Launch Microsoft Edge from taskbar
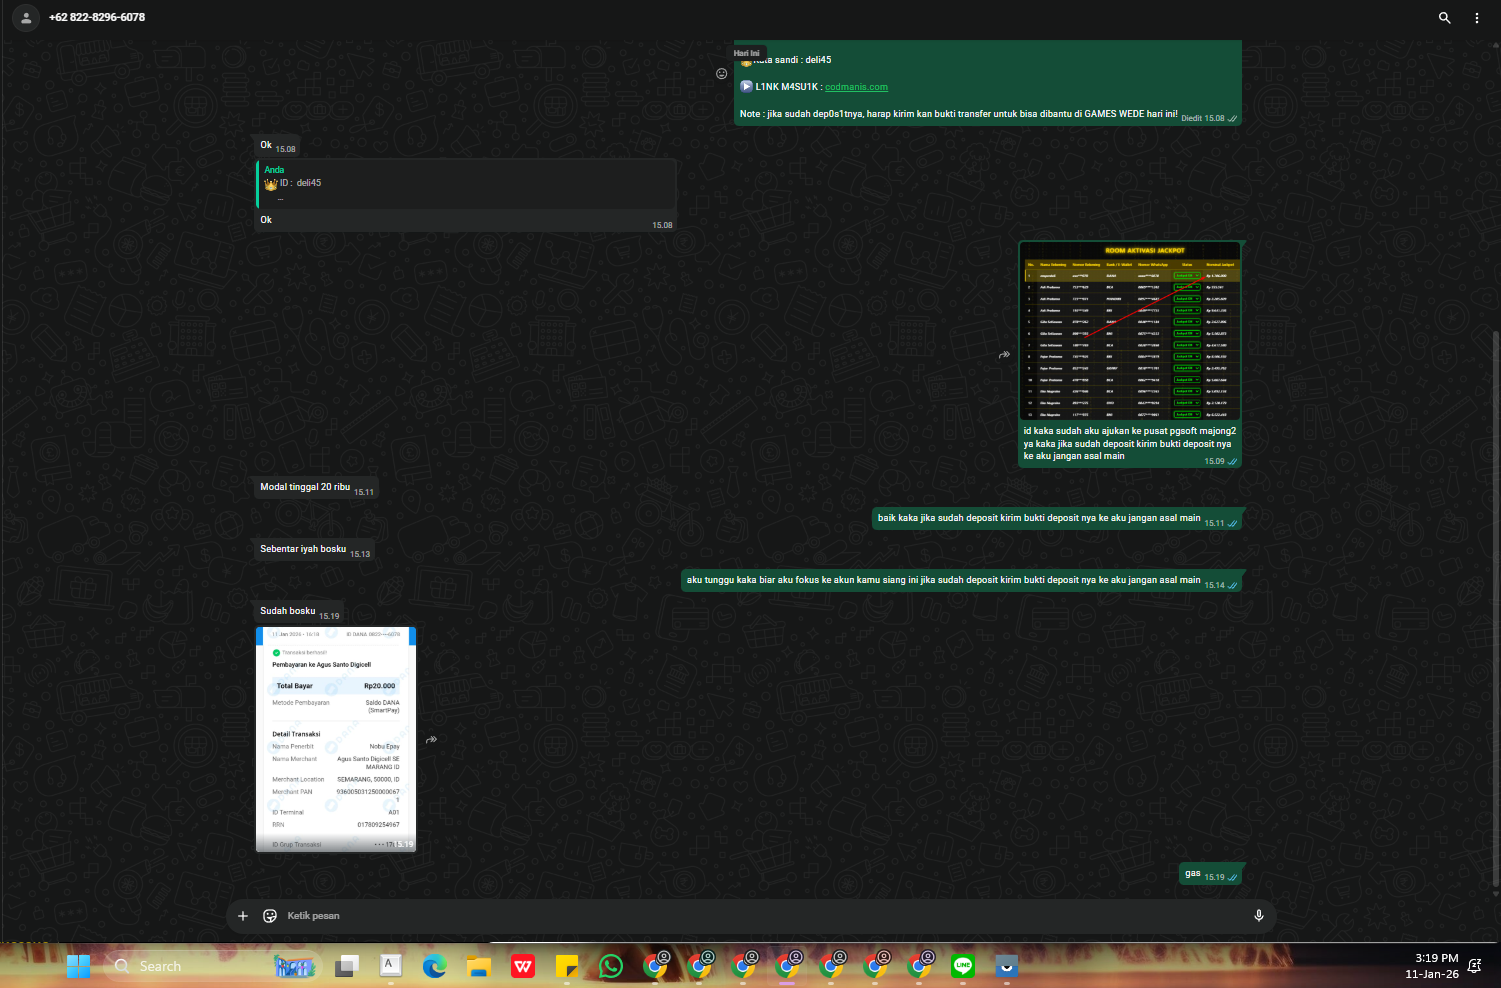The height and width of the screenshot is (988, 1501). pos(434,966)
